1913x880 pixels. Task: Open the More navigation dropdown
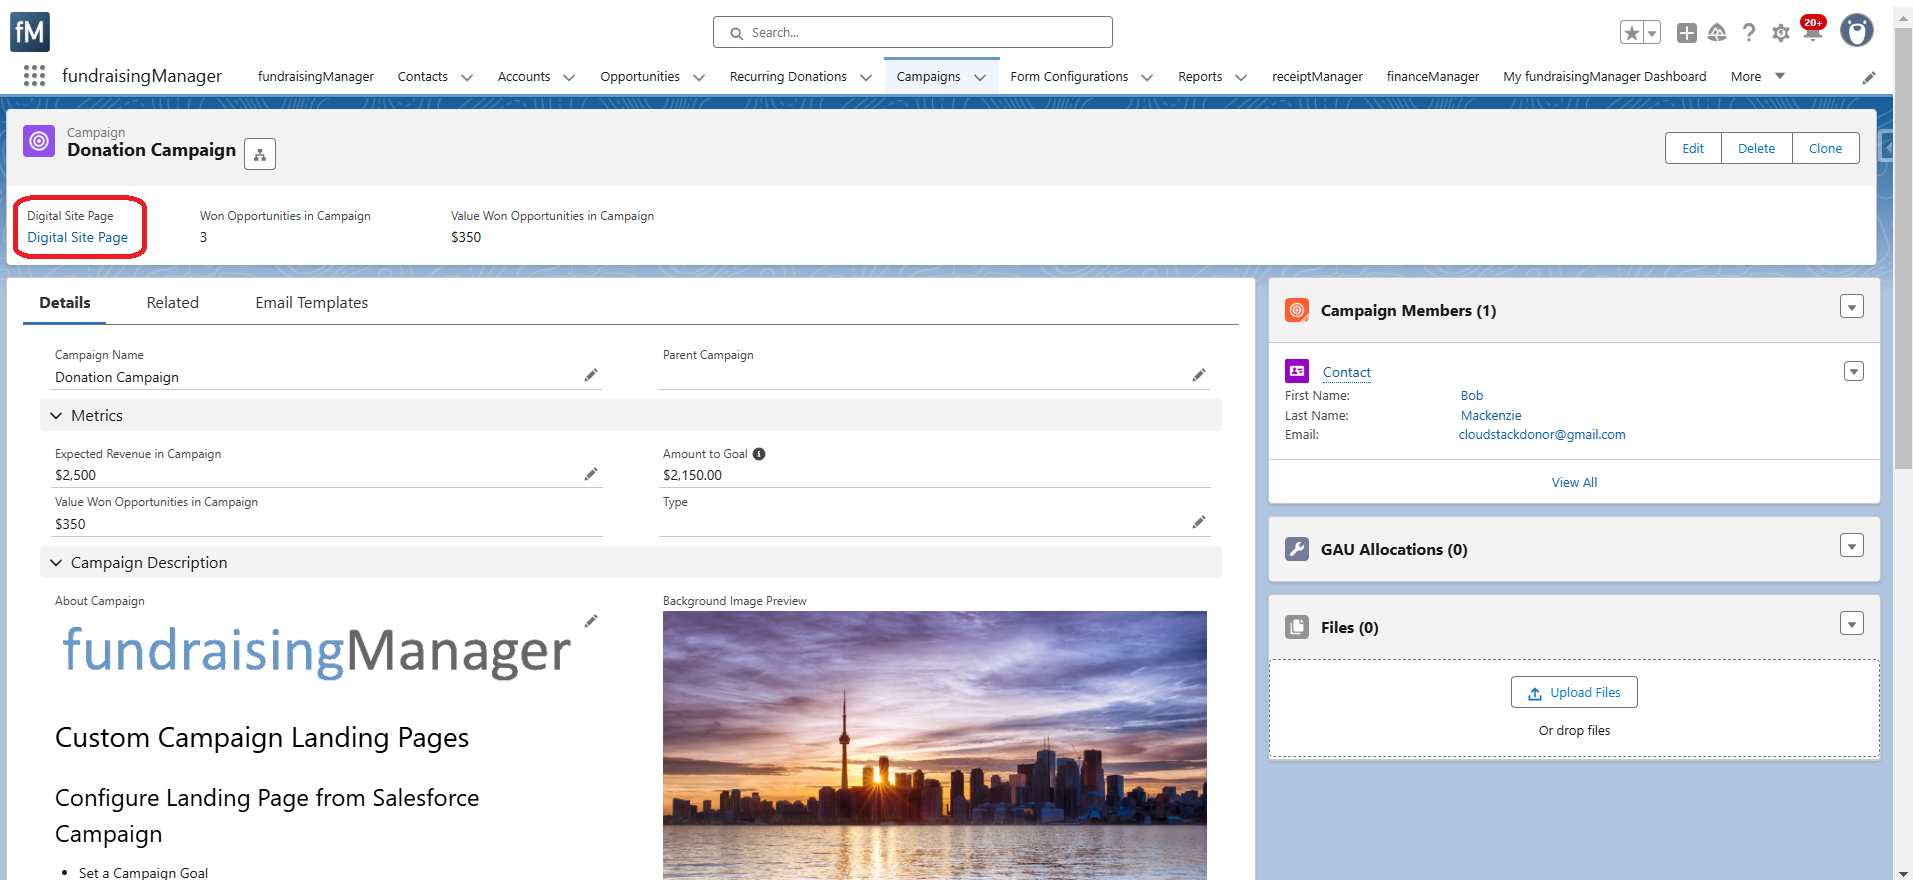[x=1757, y=76]
